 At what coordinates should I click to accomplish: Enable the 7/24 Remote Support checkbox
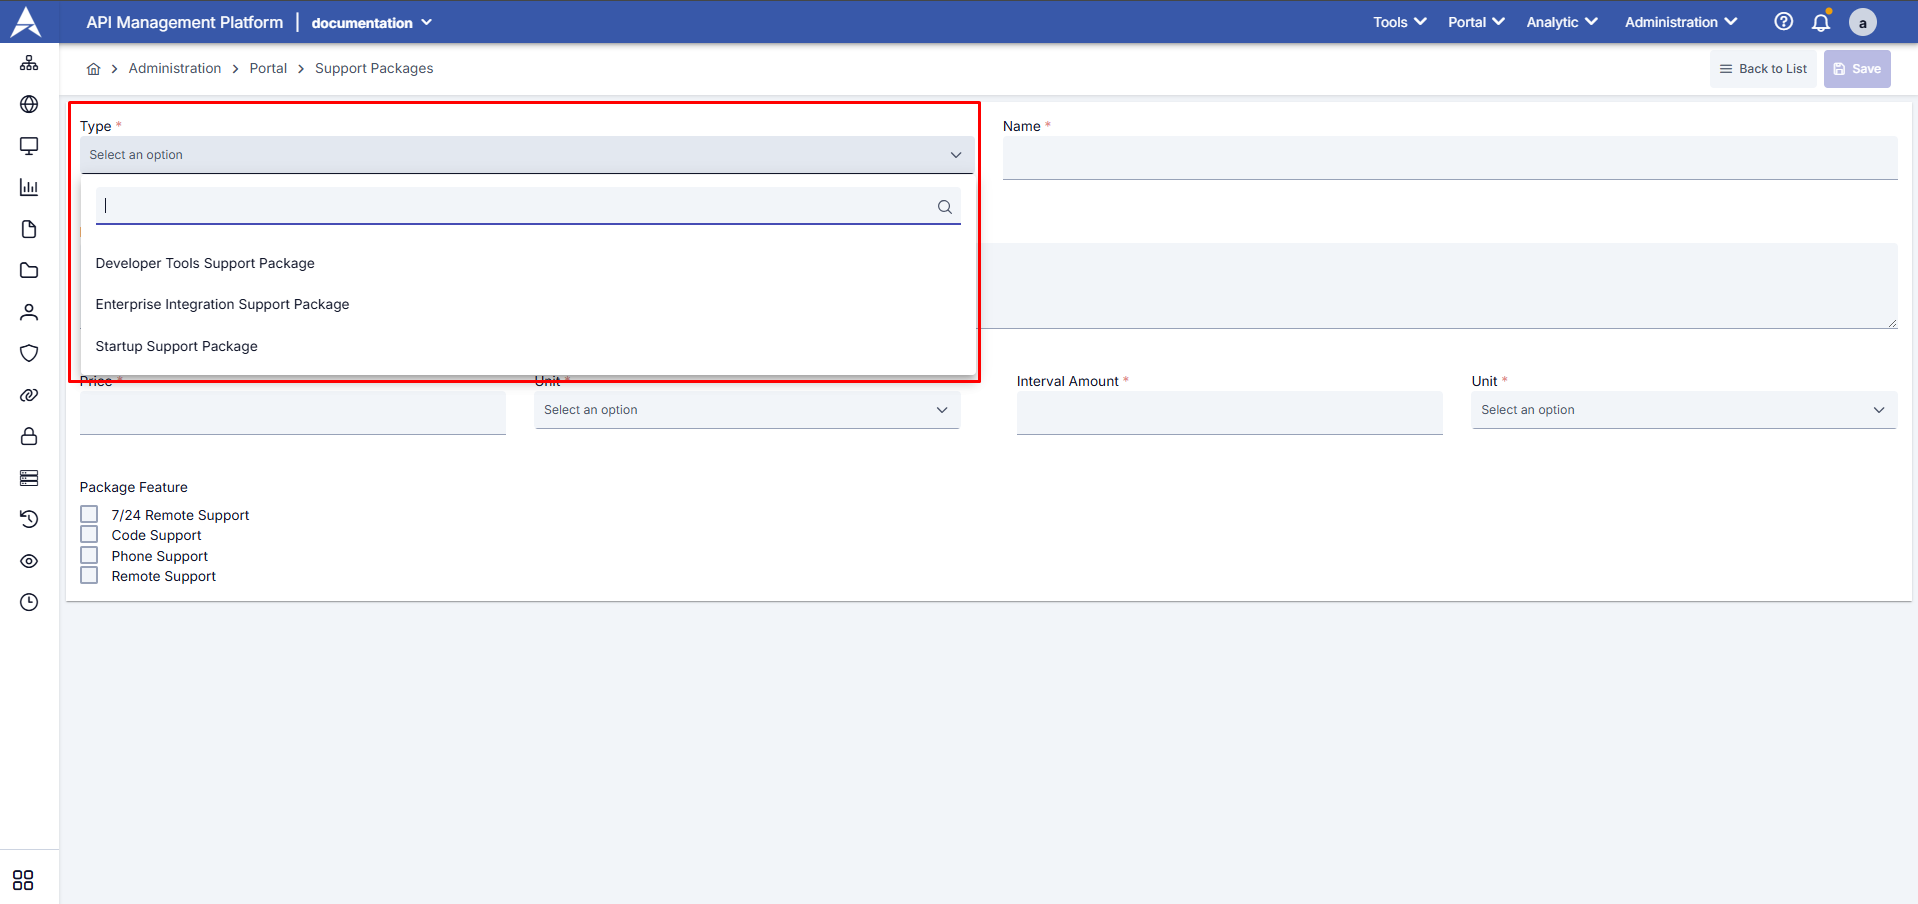click(x=89, y=514)
